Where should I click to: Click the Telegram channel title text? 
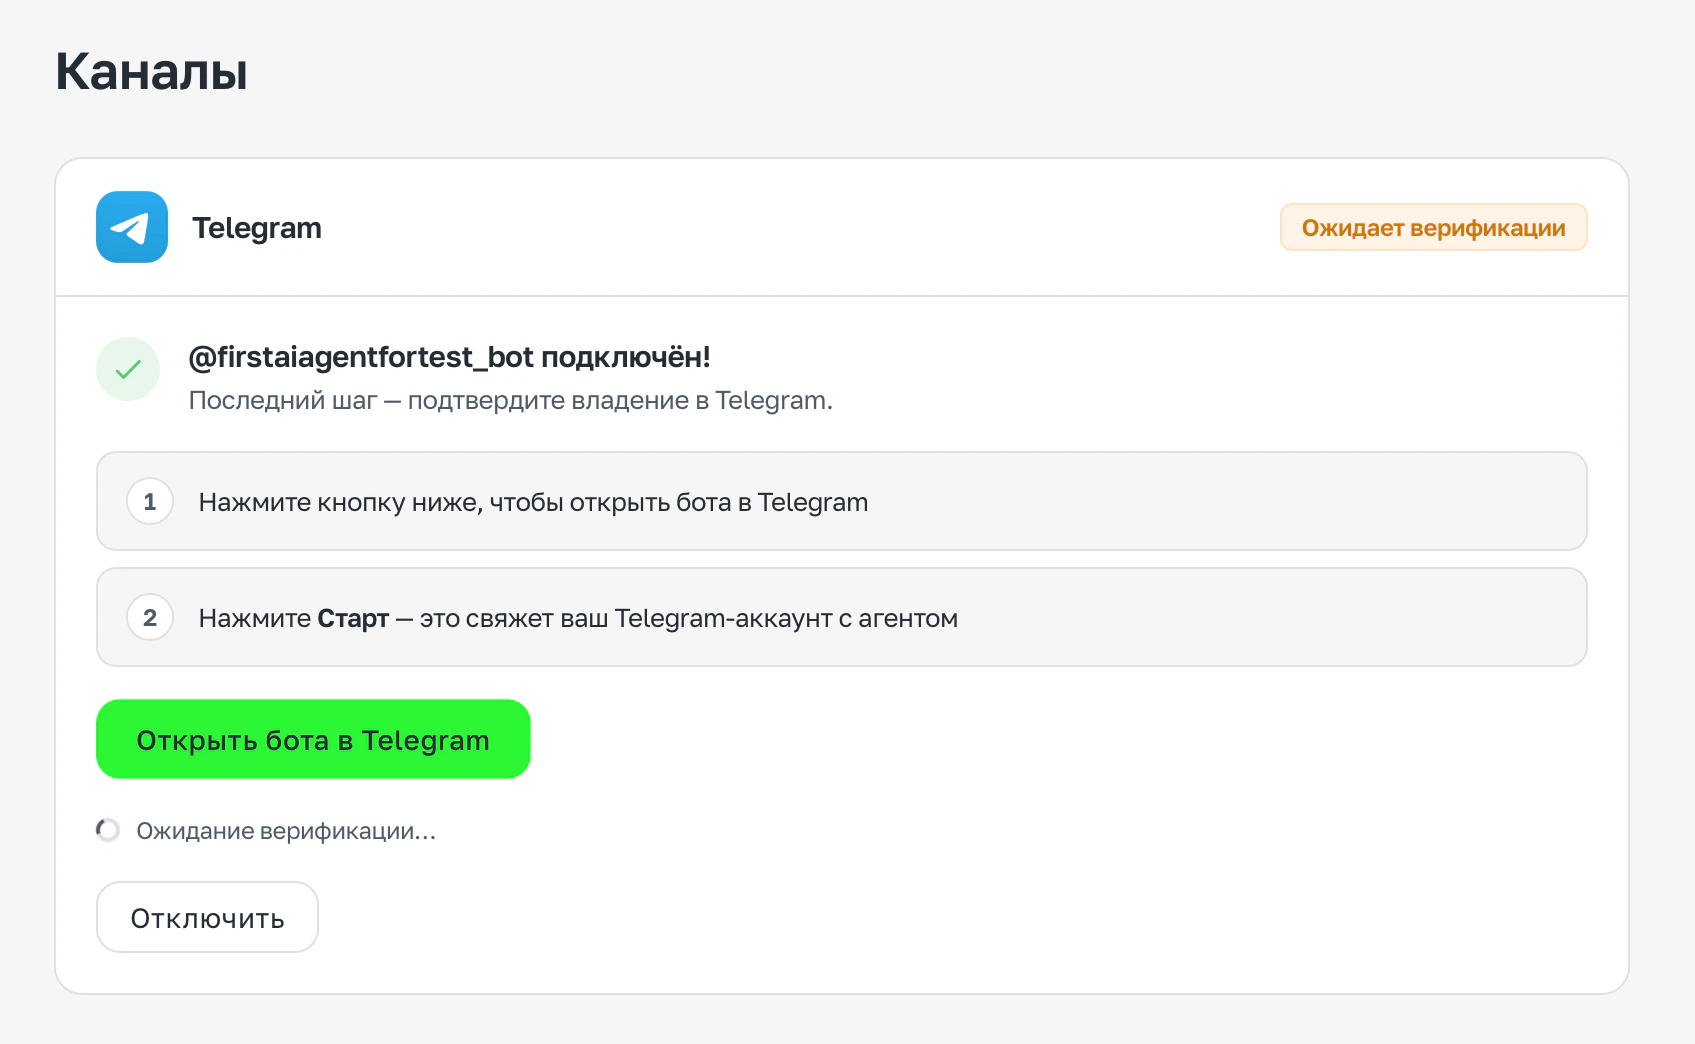tap(257, 228)
